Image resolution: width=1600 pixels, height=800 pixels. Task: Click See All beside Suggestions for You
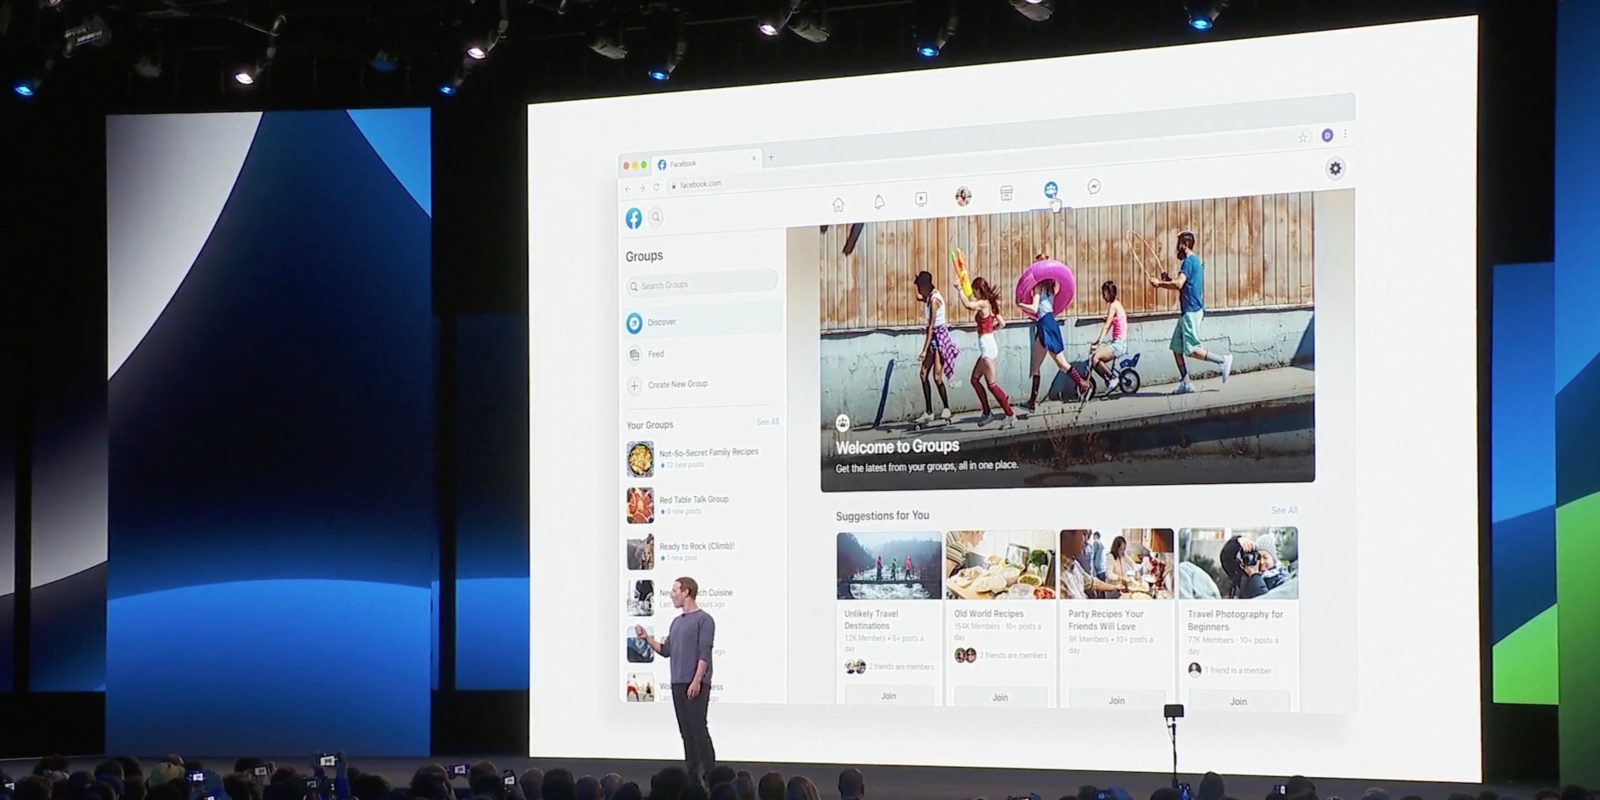pyautogui.click(x=1284, y=510)
